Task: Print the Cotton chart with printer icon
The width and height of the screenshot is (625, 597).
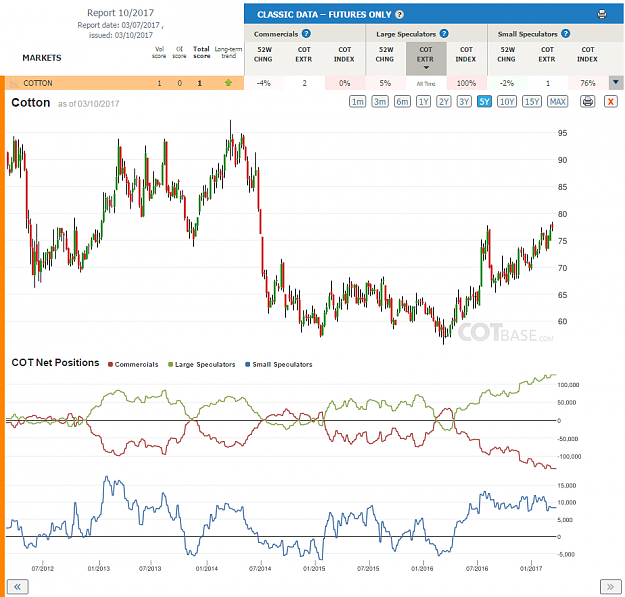Action: pos(588,102)
